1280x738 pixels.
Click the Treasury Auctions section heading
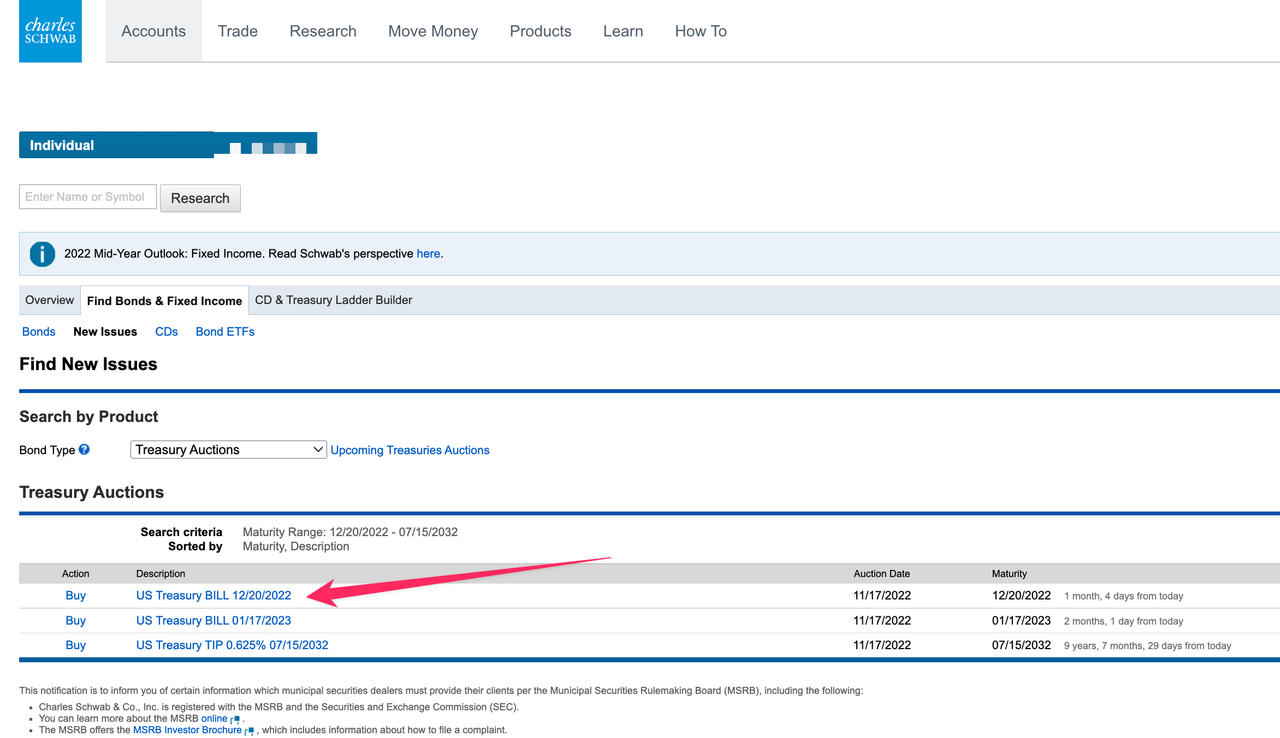tap(91, 492)
